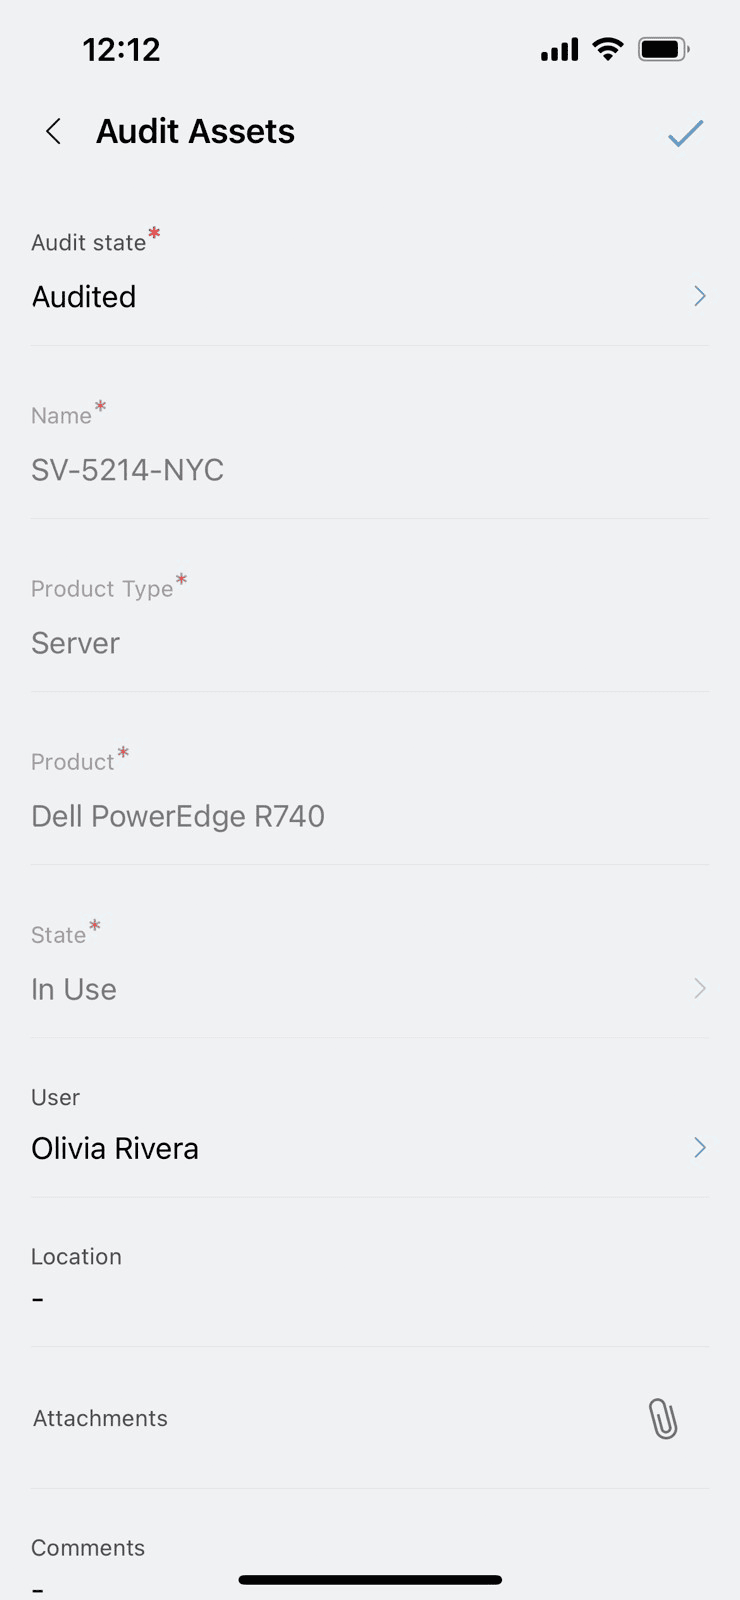Screen dimensions: 740x1600
Task: Open the User picker chevron
Action: [699, 1147]
